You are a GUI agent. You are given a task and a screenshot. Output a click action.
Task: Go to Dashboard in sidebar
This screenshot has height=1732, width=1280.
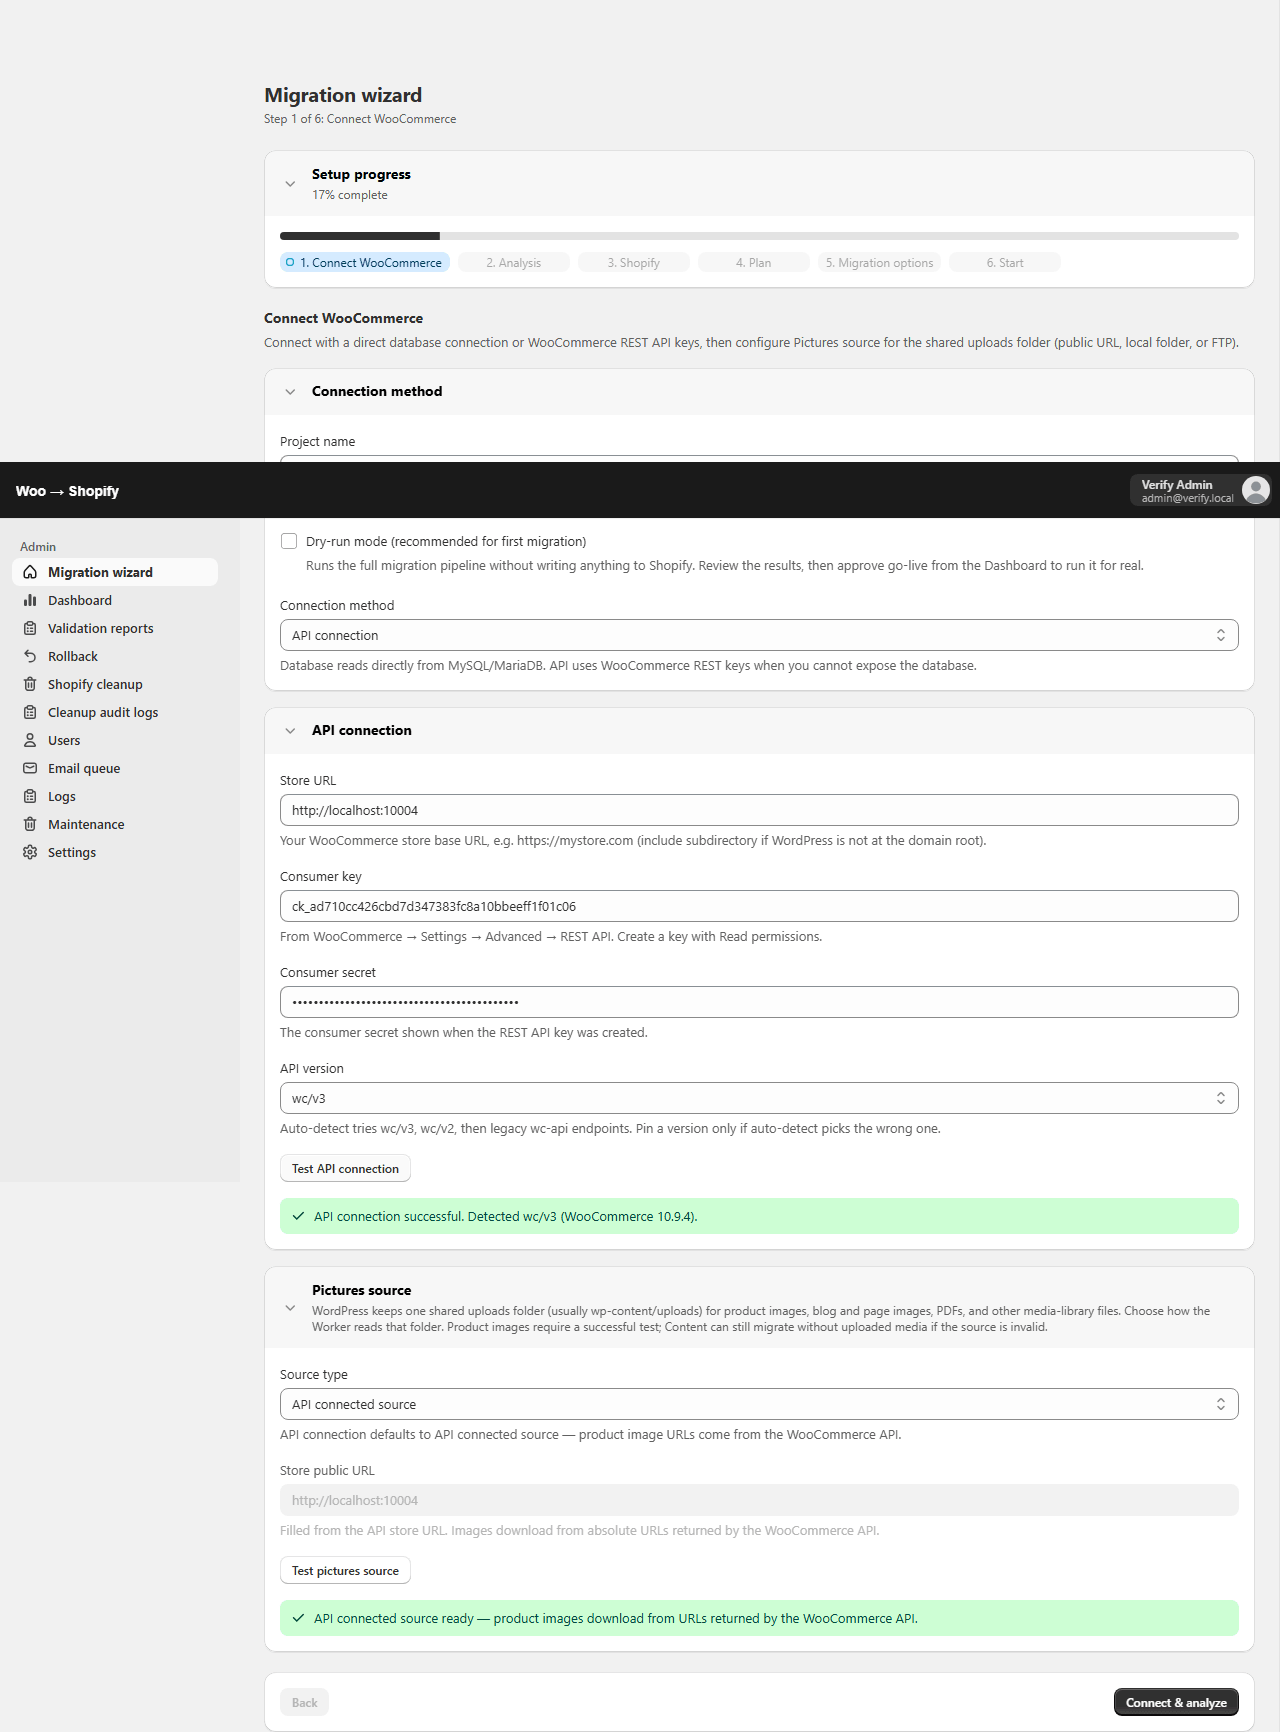pyautogui.click(x=115, y=600)
